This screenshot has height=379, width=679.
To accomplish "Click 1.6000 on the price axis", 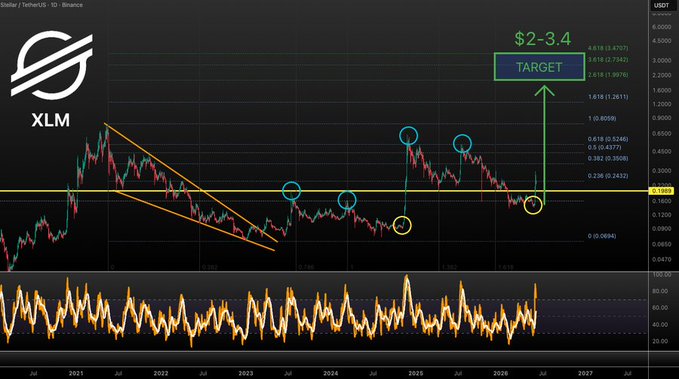I will 661,91.
